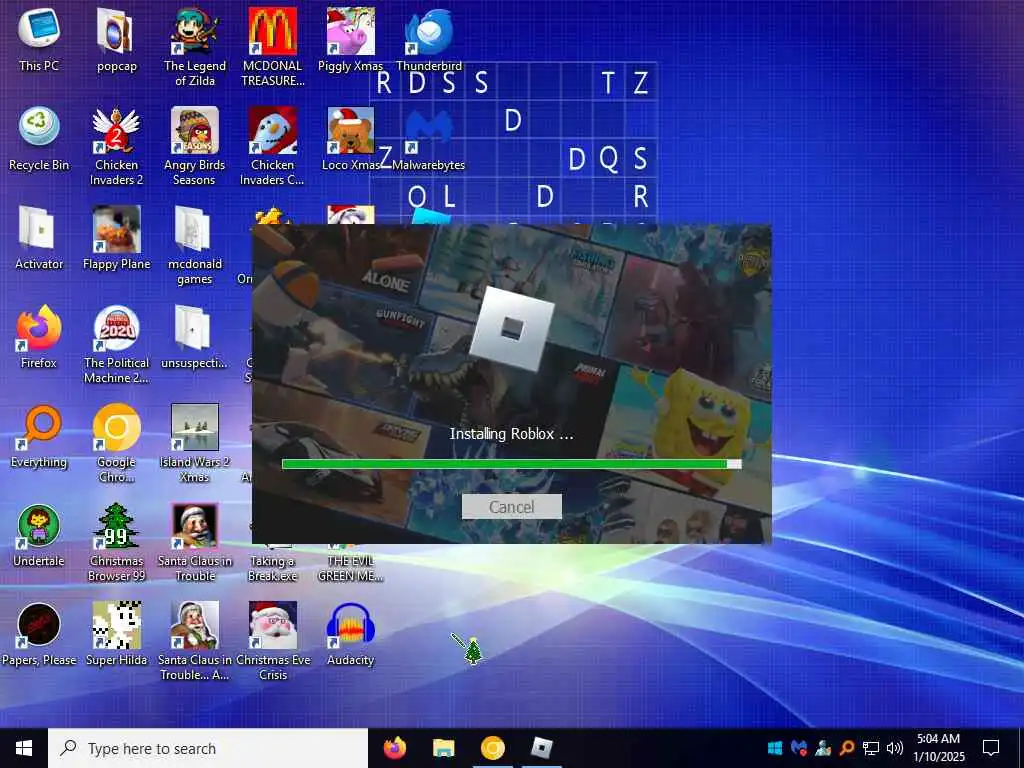The height and width of the screenshot is (768, 1024).
Task: Click the Everything tray icon
Action: (x=846, y=747)
